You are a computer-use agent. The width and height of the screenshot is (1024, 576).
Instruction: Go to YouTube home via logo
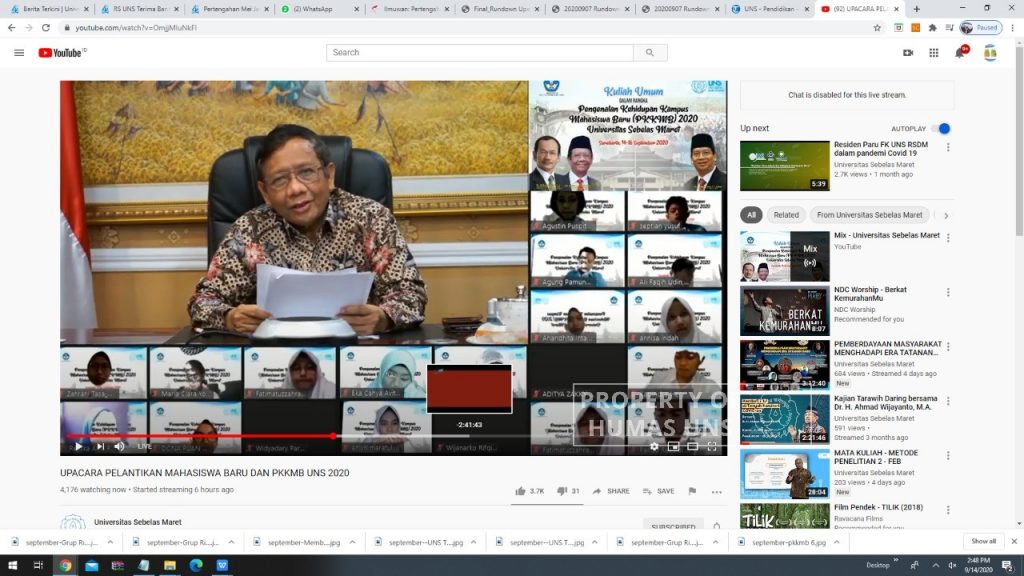tap(62, 53)
